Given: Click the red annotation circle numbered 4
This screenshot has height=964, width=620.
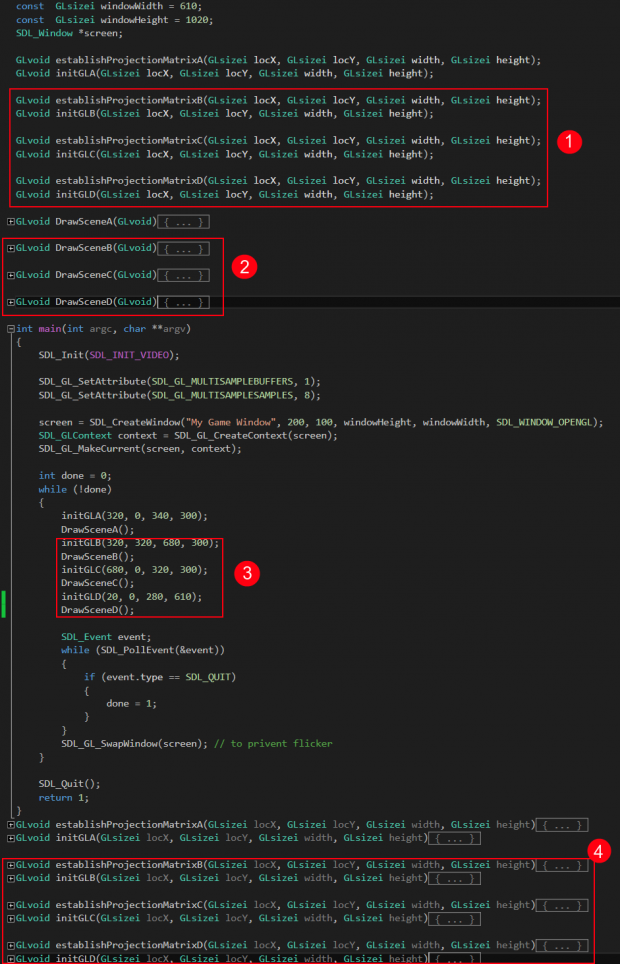Looking at the screenshot, I should point(598,852).
